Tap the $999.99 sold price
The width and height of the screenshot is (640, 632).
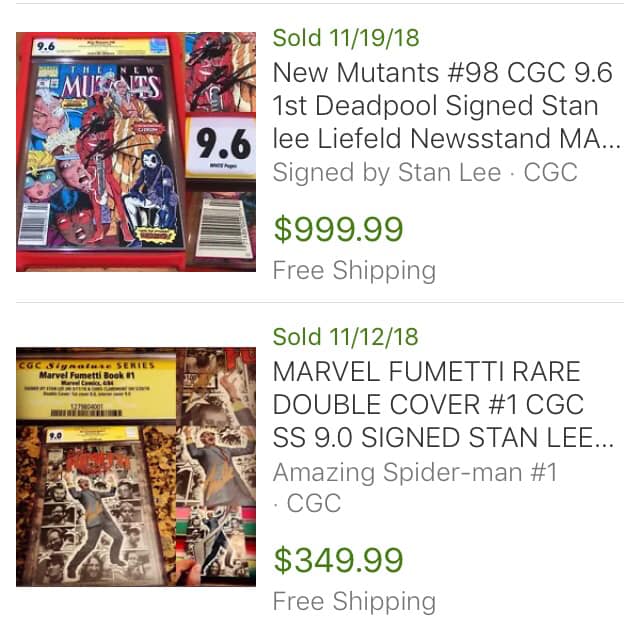[338, 229]
